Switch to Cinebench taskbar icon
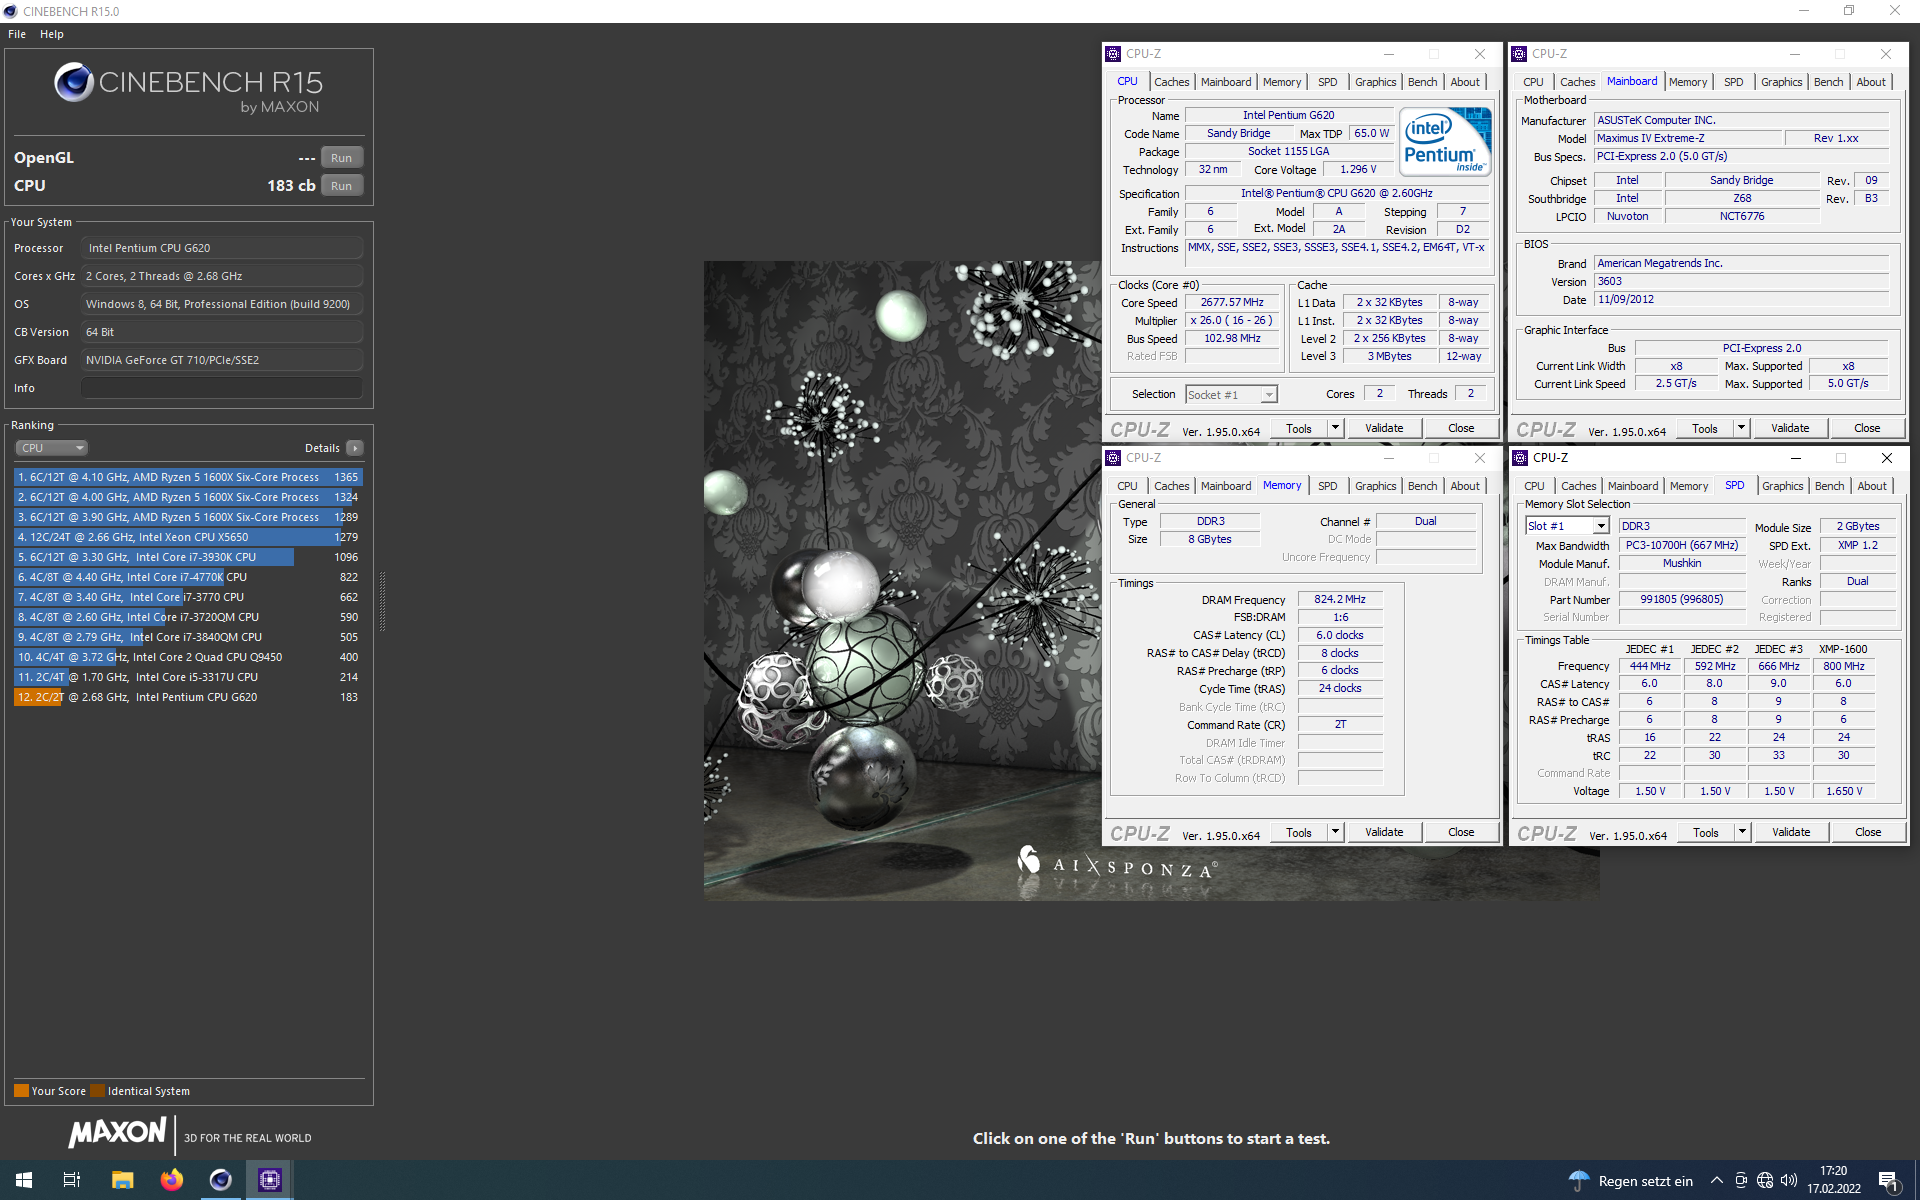The image size is (1920, 1200). coord(220,1180)
